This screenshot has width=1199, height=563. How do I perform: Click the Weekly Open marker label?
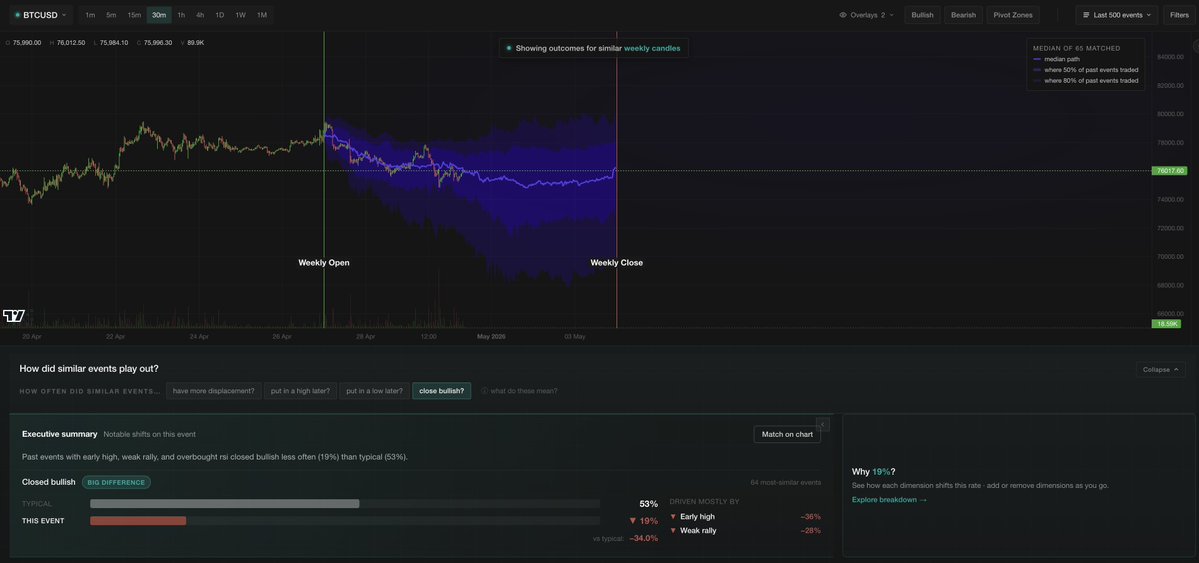coord(323,262)
